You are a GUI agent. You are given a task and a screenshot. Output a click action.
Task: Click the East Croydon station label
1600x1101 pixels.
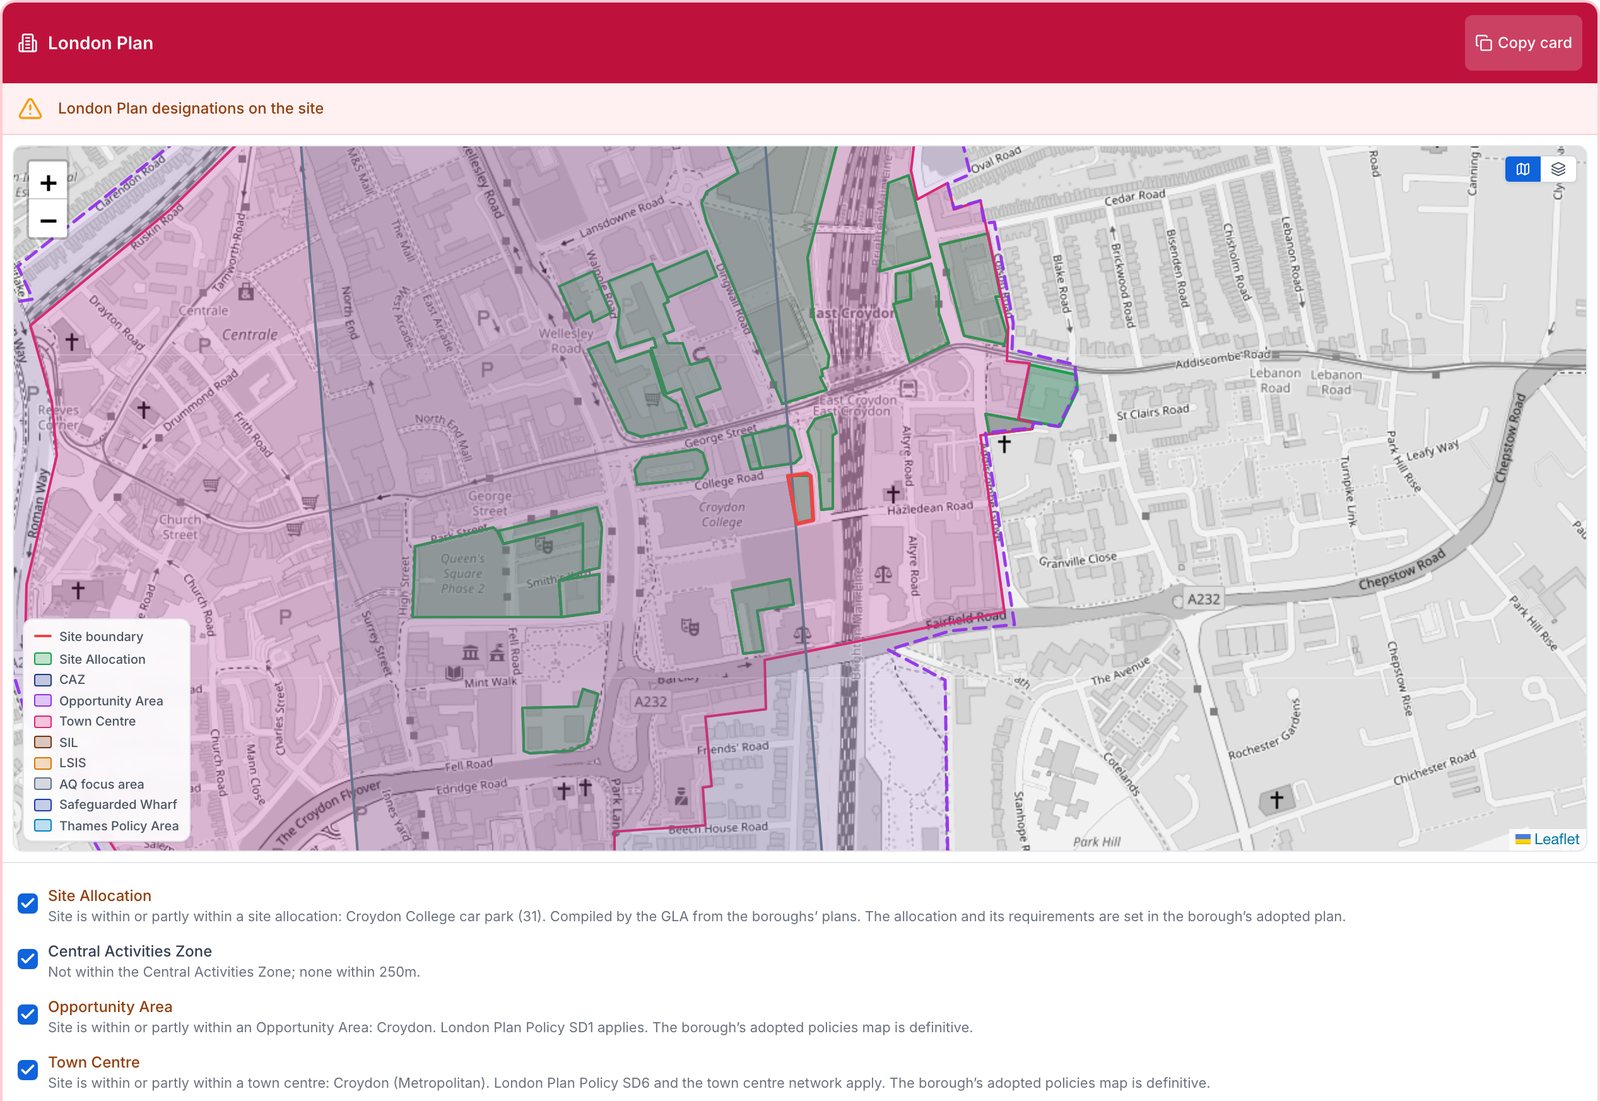[x=852, y=313]
